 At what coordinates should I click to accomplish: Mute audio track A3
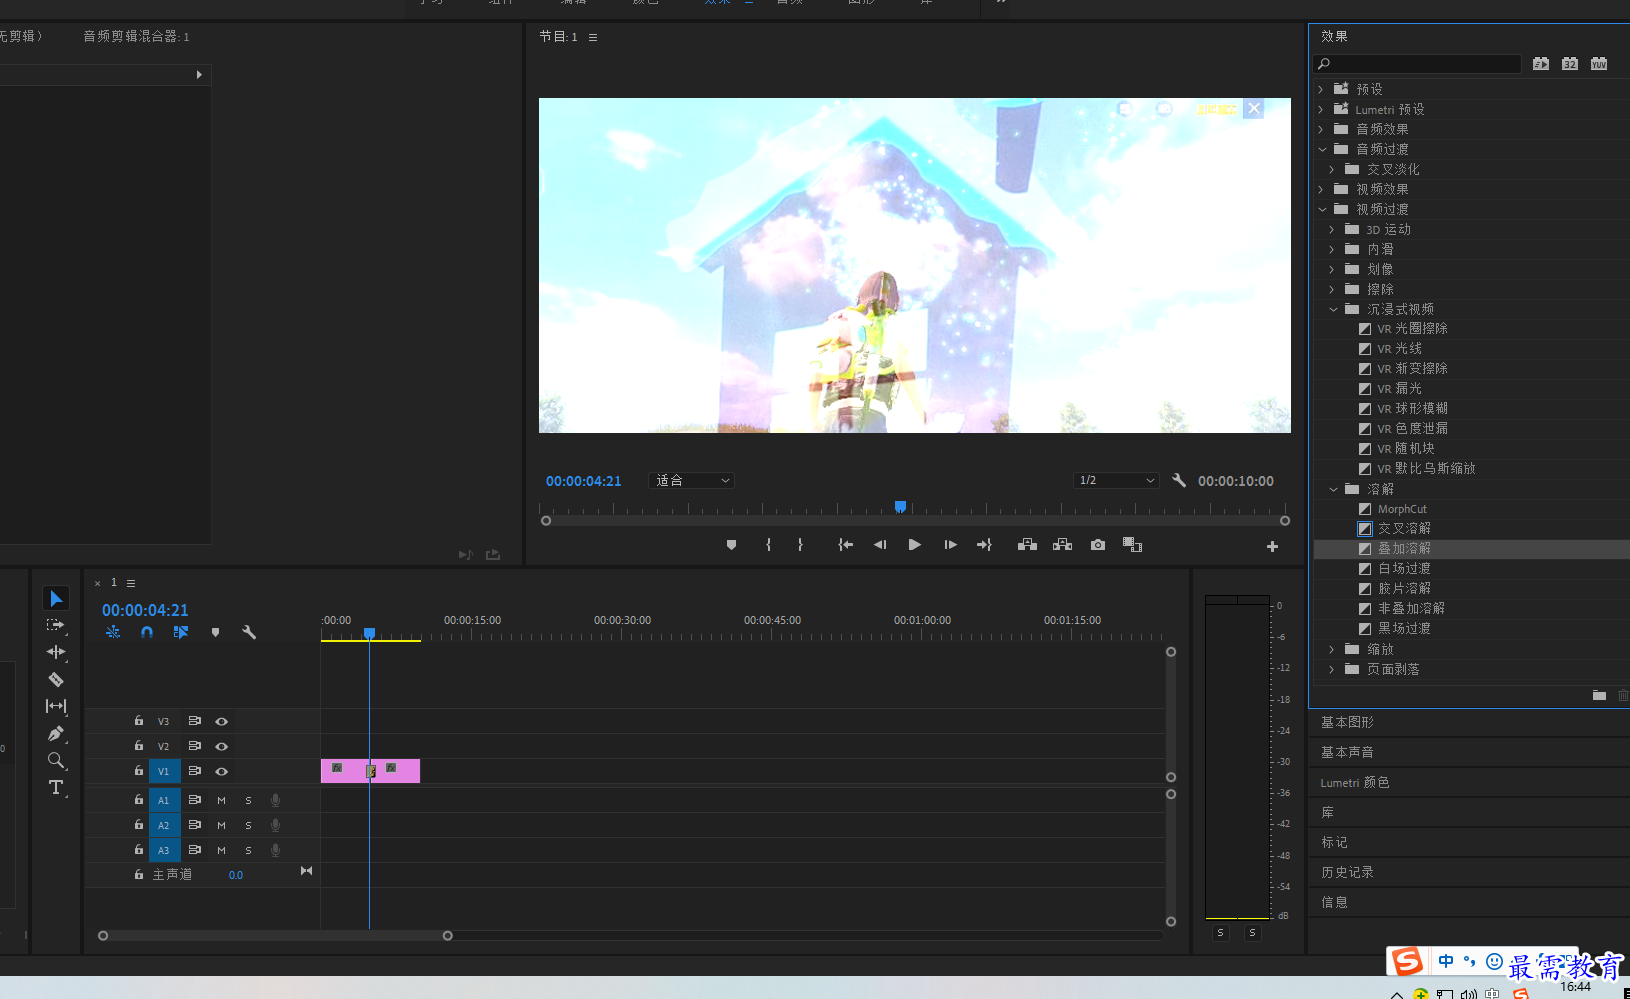tap(221, 850)
